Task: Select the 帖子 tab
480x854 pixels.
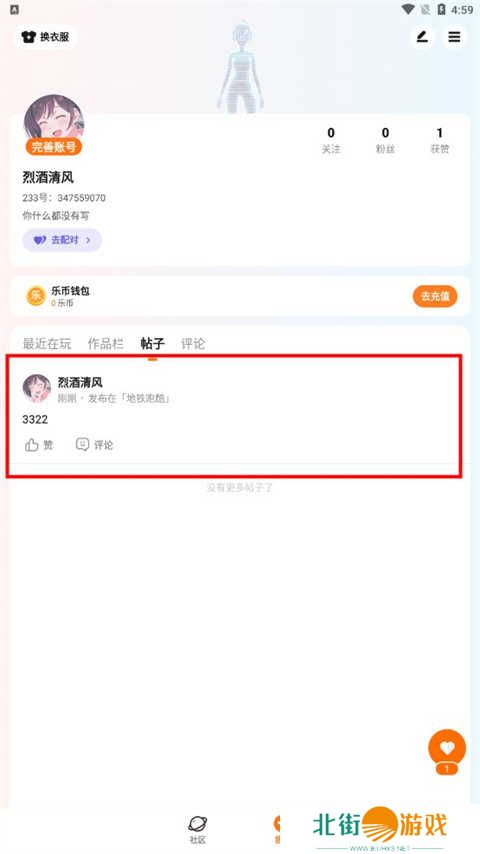Action: click(153, 344)
